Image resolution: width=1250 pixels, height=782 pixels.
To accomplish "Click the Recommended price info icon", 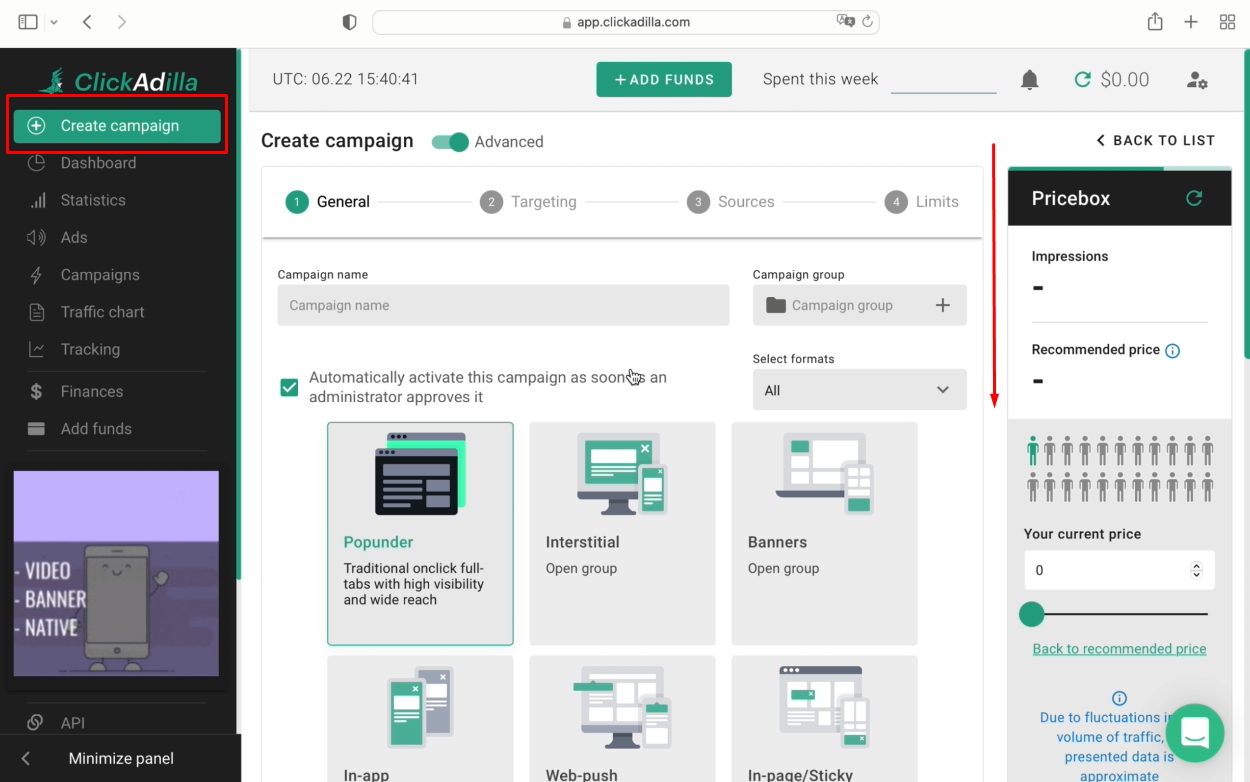I will [1173, 351].
